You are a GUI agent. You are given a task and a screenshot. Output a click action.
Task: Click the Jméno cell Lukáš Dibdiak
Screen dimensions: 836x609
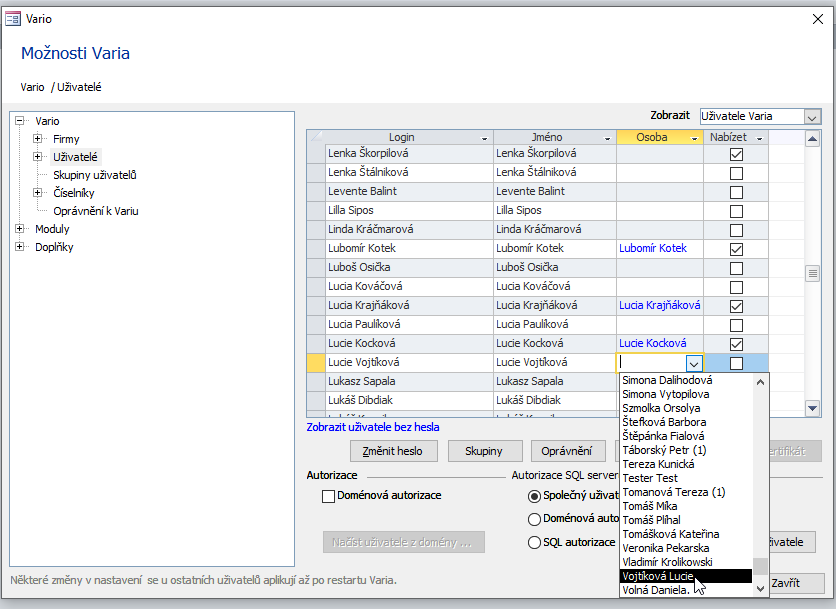[x=555, y=400]
